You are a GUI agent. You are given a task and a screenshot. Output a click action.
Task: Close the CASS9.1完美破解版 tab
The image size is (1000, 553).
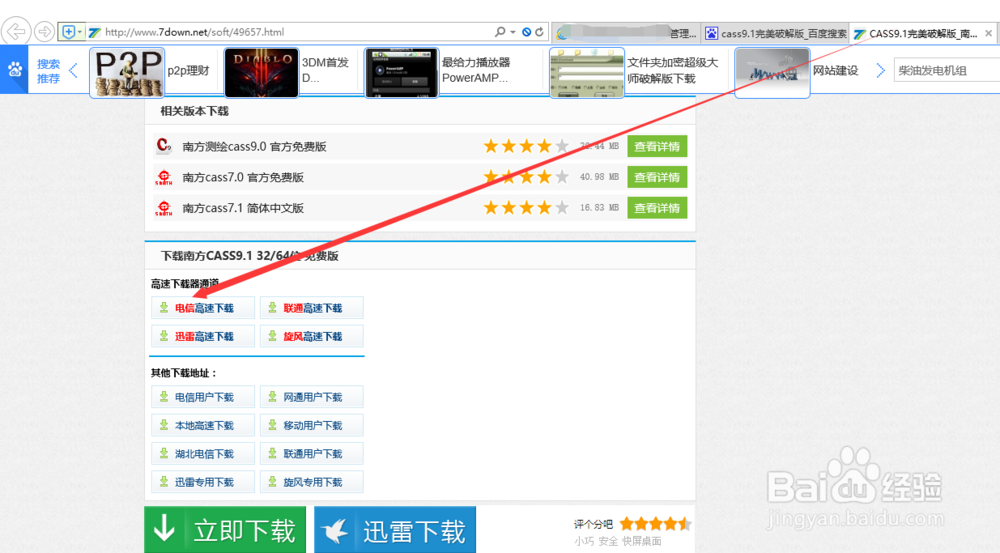click(989, 33)
